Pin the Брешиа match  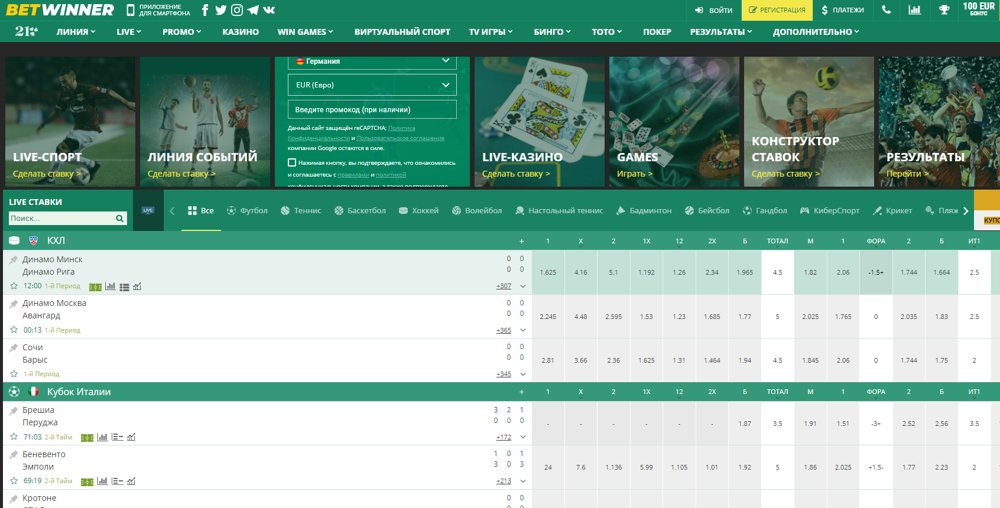tap(13, 411)
